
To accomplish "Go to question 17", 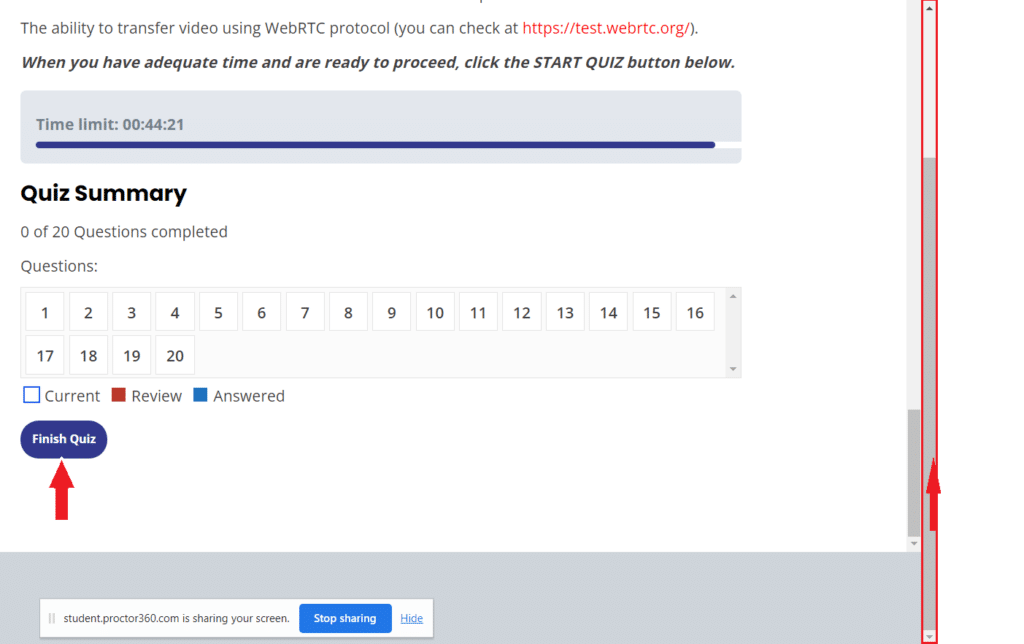I will [x=45, y=355].
